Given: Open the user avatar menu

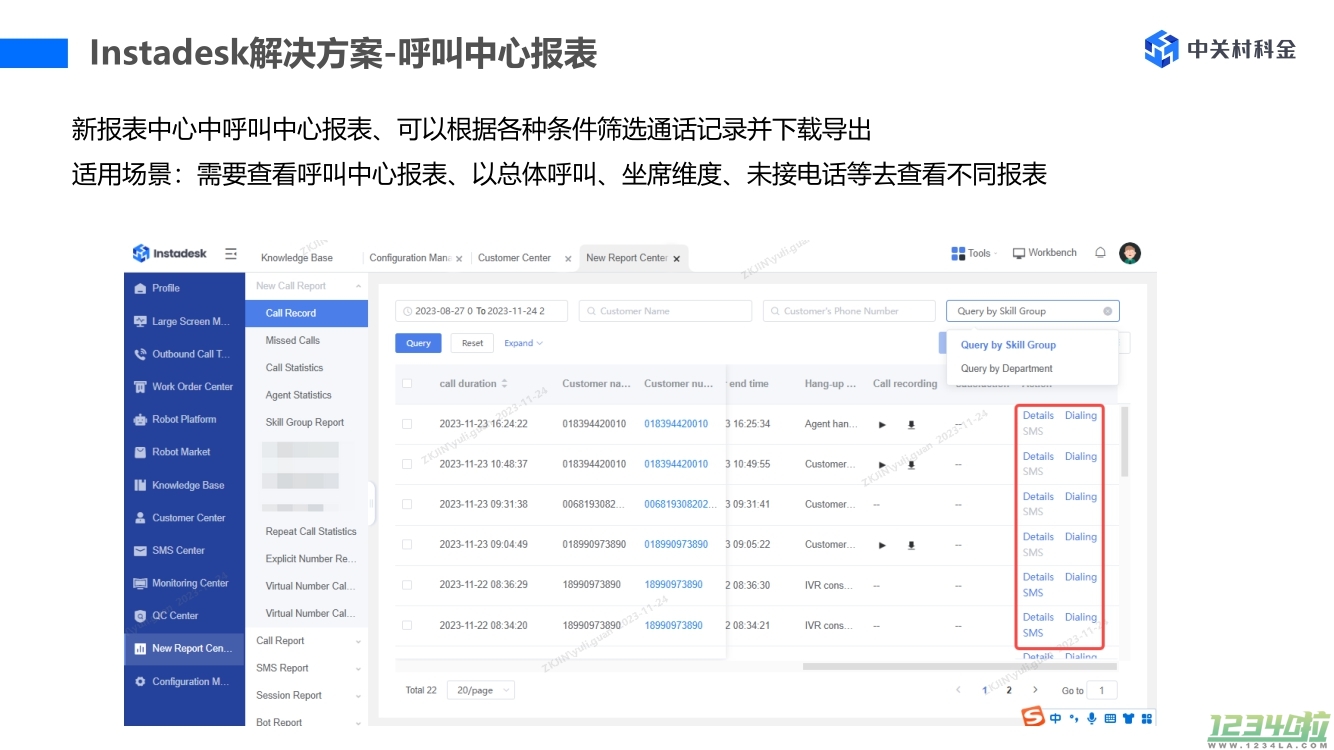Looking at the screenshot, I should pyautogui.click(x=1130, y=253).
